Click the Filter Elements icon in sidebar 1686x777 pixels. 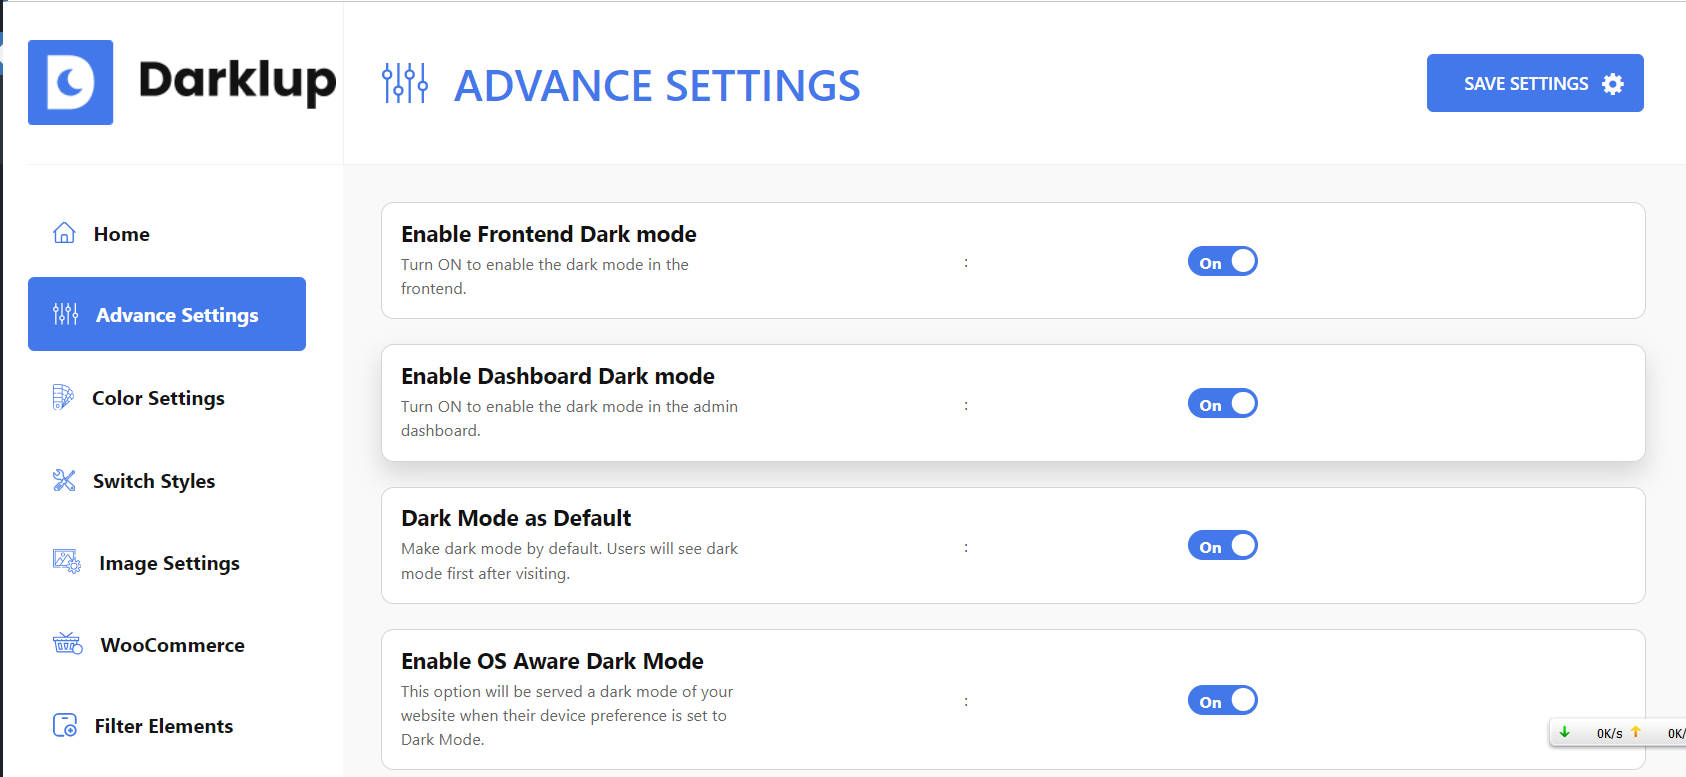(65, 725)
